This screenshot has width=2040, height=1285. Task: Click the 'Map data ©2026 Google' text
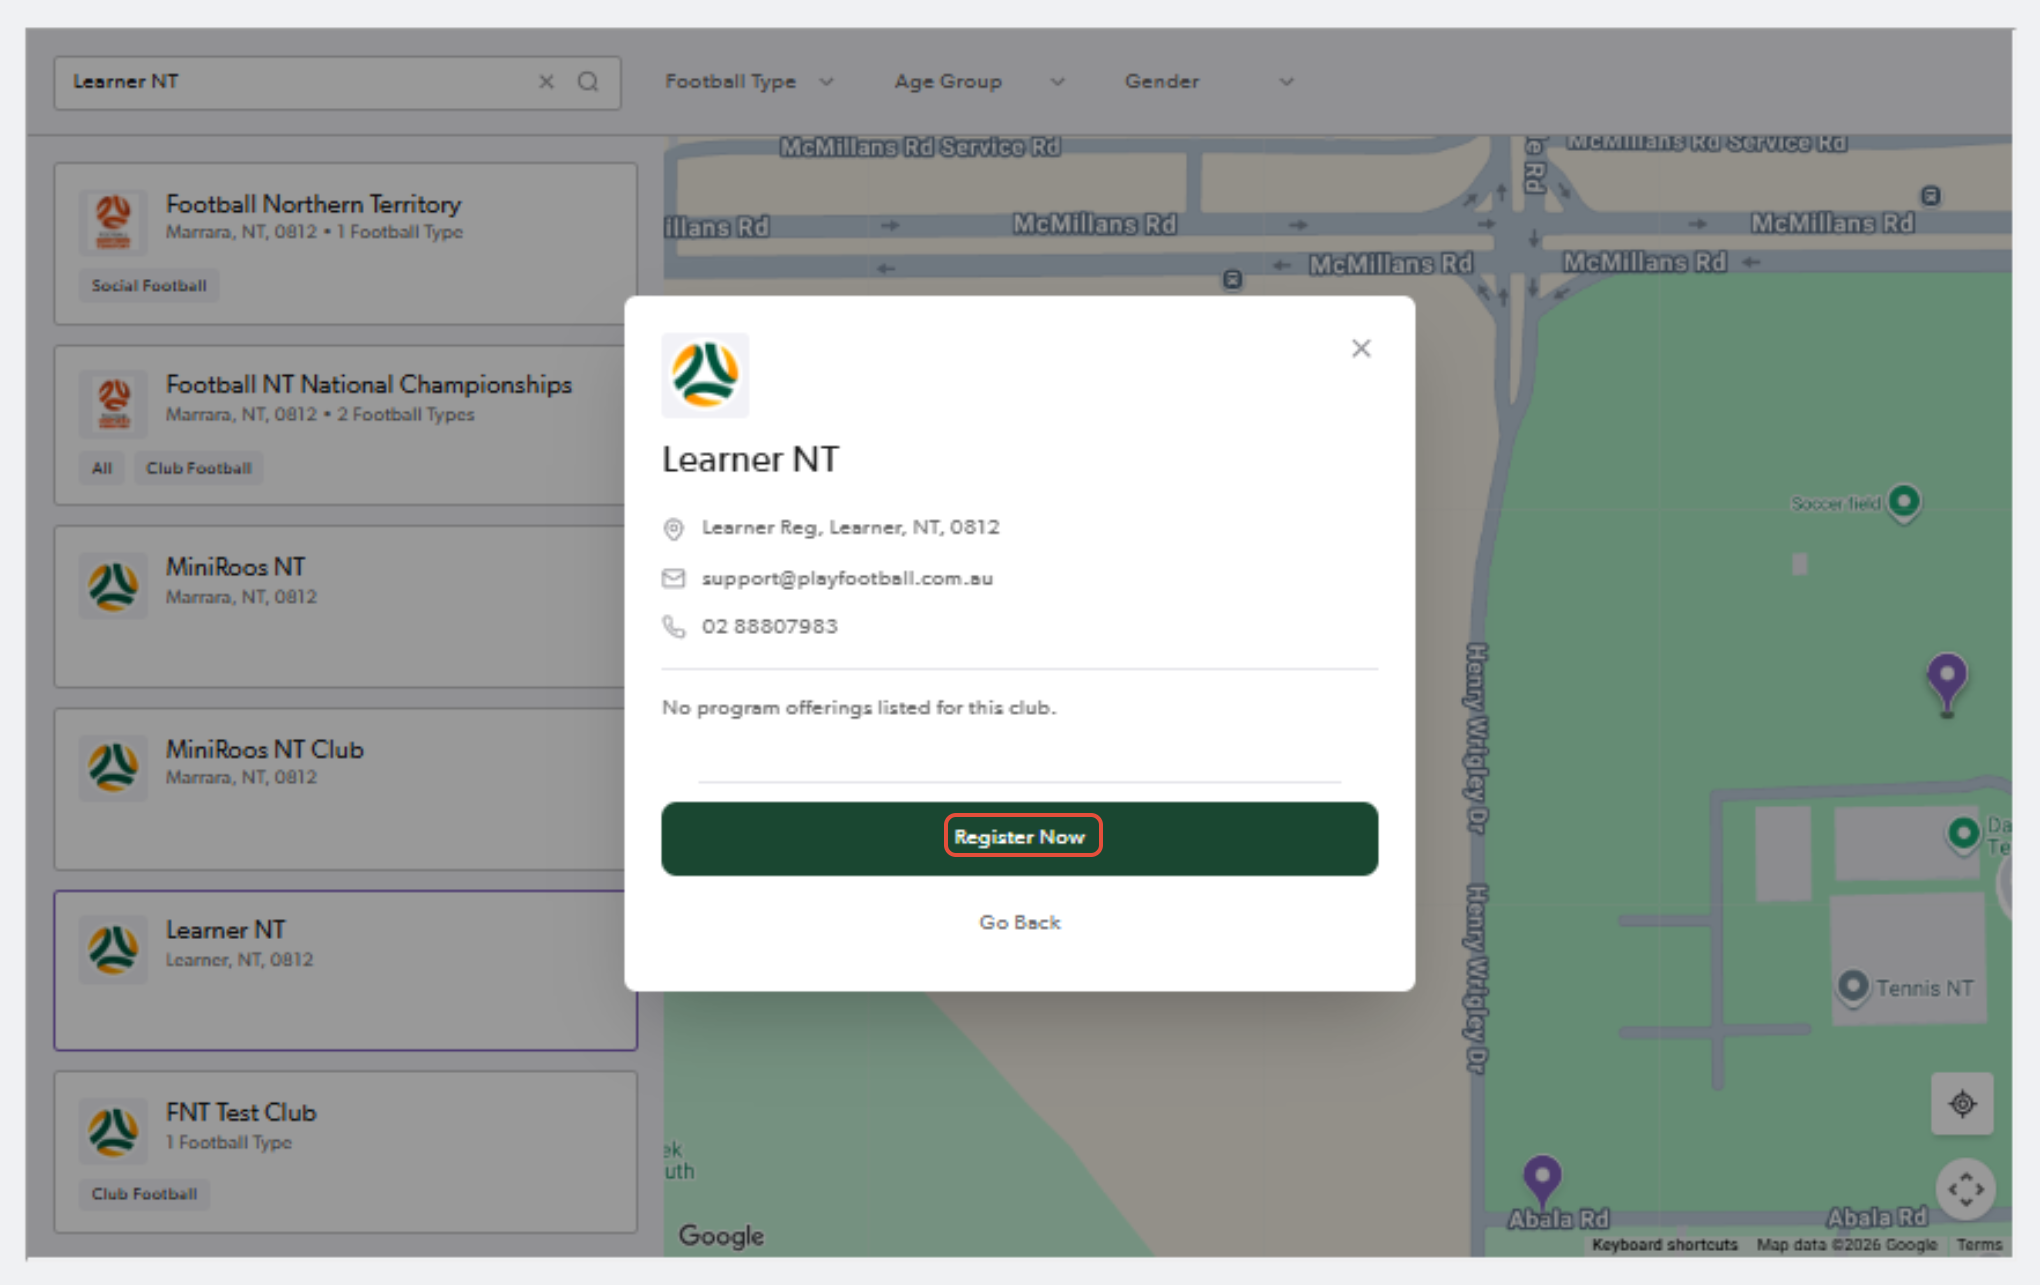[x=1847, y=1245]
